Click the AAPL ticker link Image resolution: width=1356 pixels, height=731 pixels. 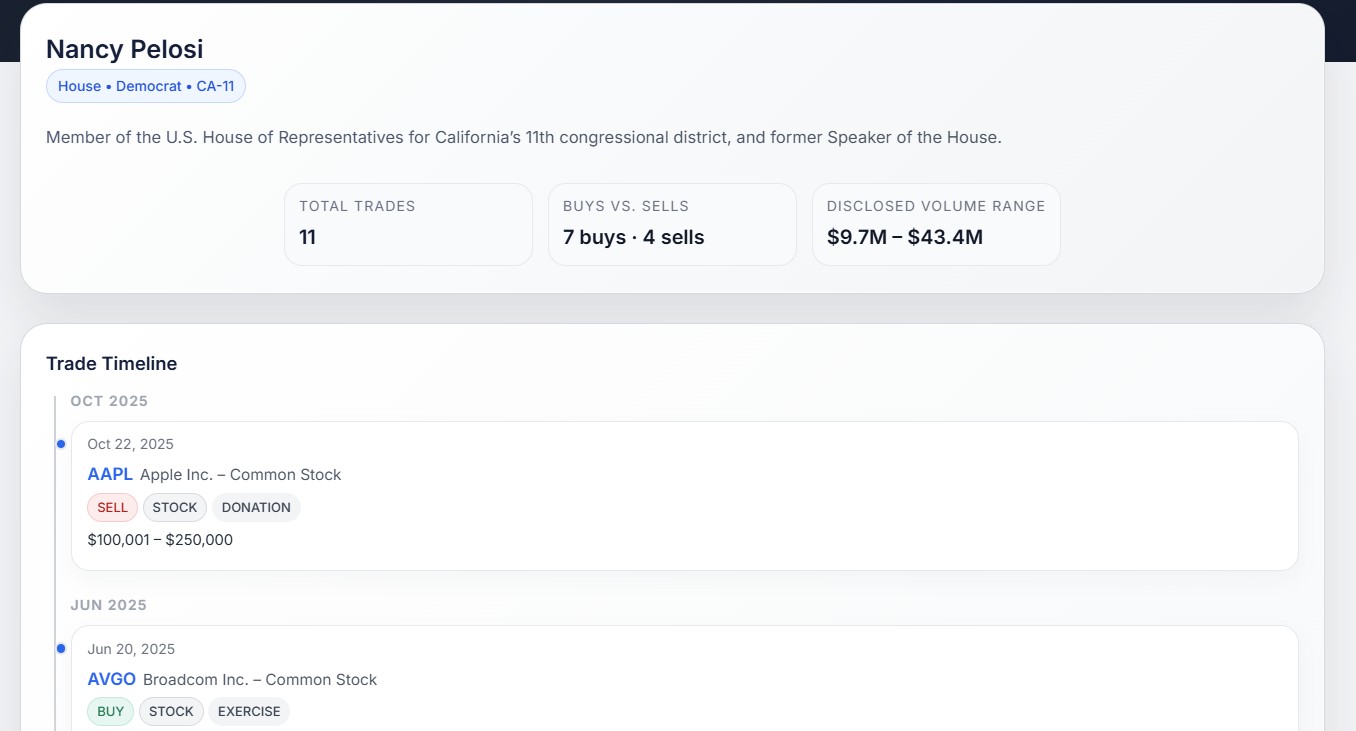tap(110, 474)
